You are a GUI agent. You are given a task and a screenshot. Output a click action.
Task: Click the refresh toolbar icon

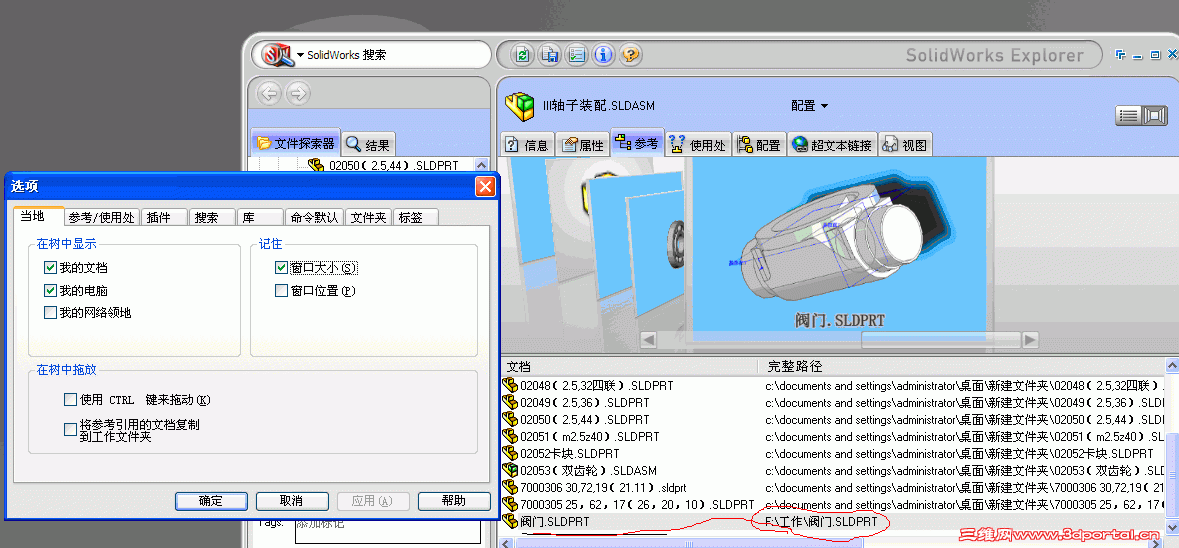[523, 54]
